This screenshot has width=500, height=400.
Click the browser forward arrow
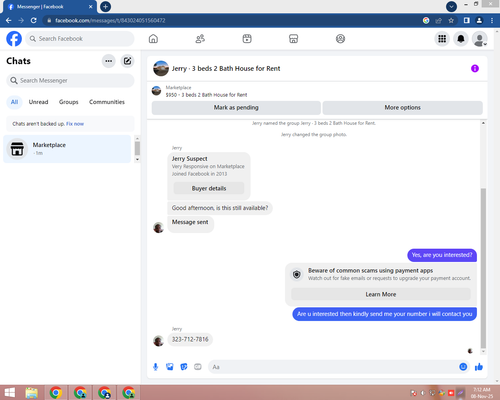click(x=21, y=21)
